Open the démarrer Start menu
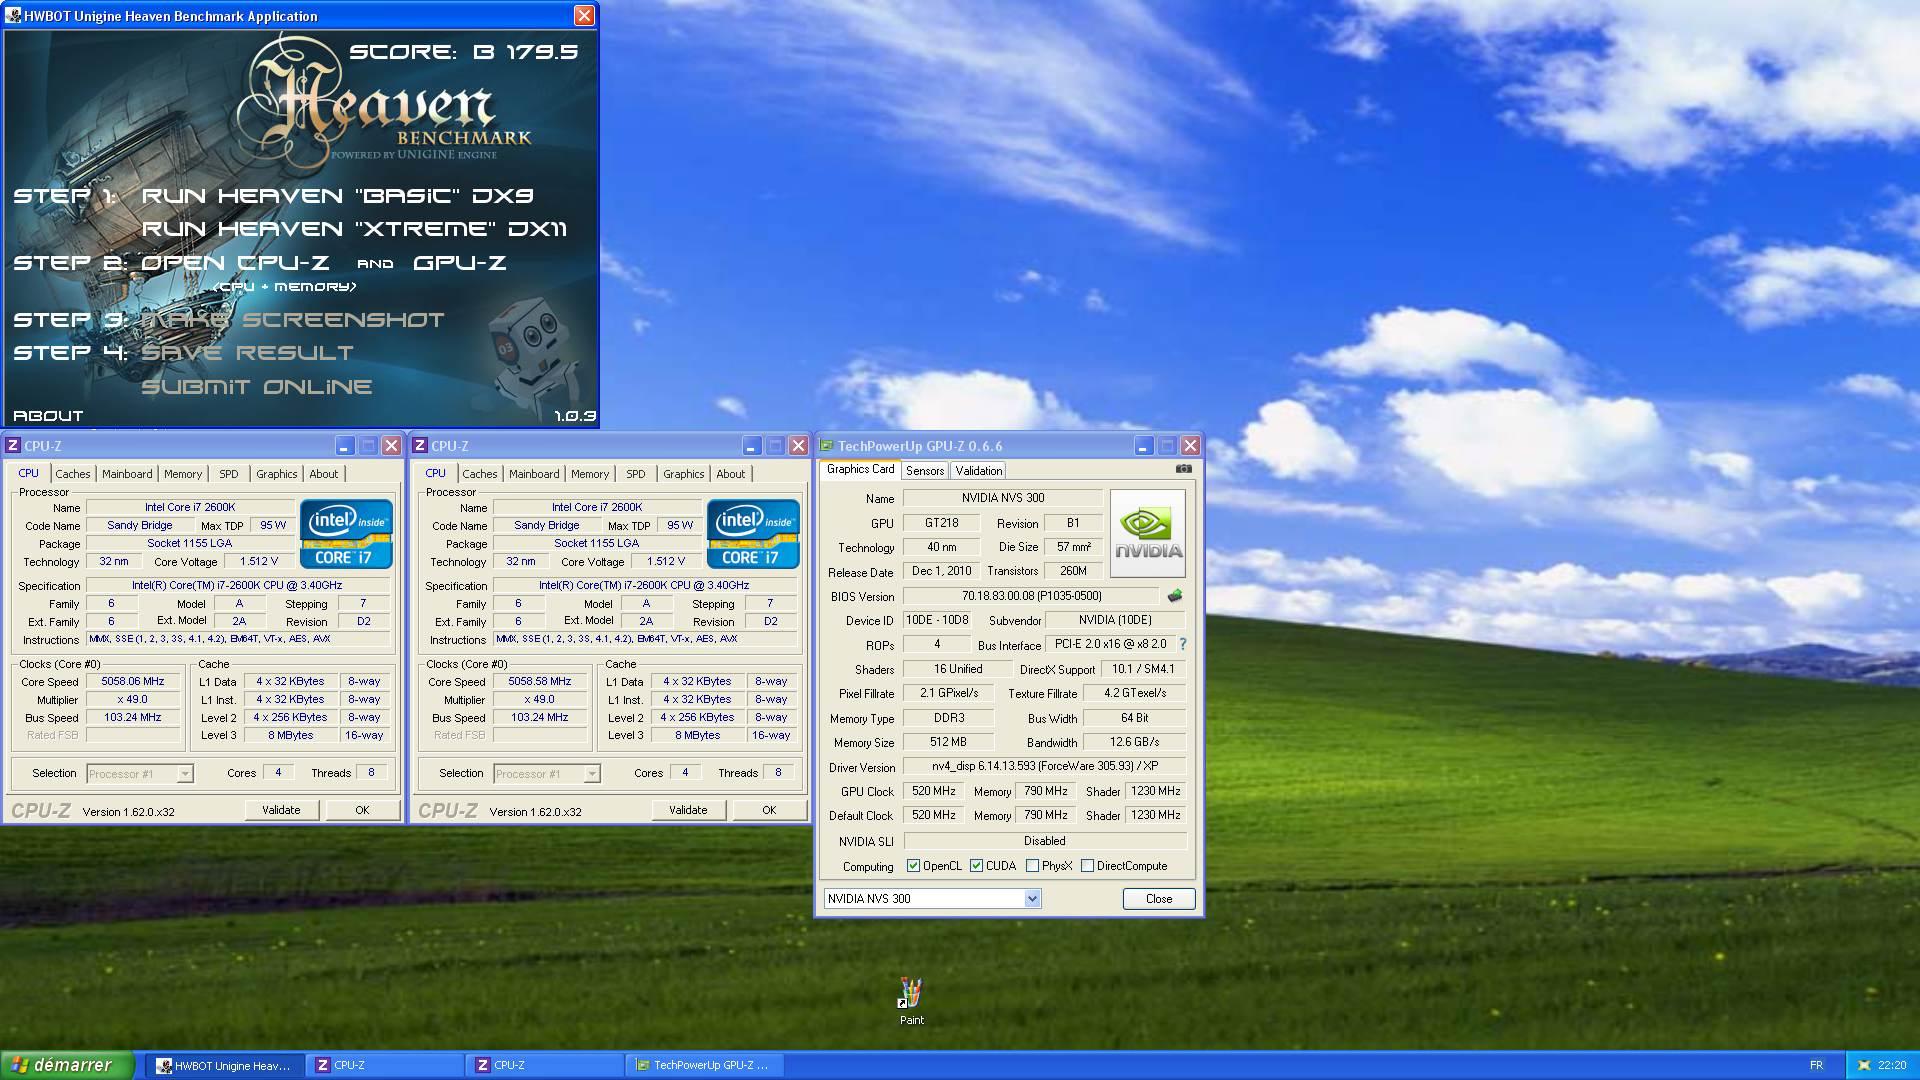This screenshot has height=1080, width=1920. tap(67, 1065)
